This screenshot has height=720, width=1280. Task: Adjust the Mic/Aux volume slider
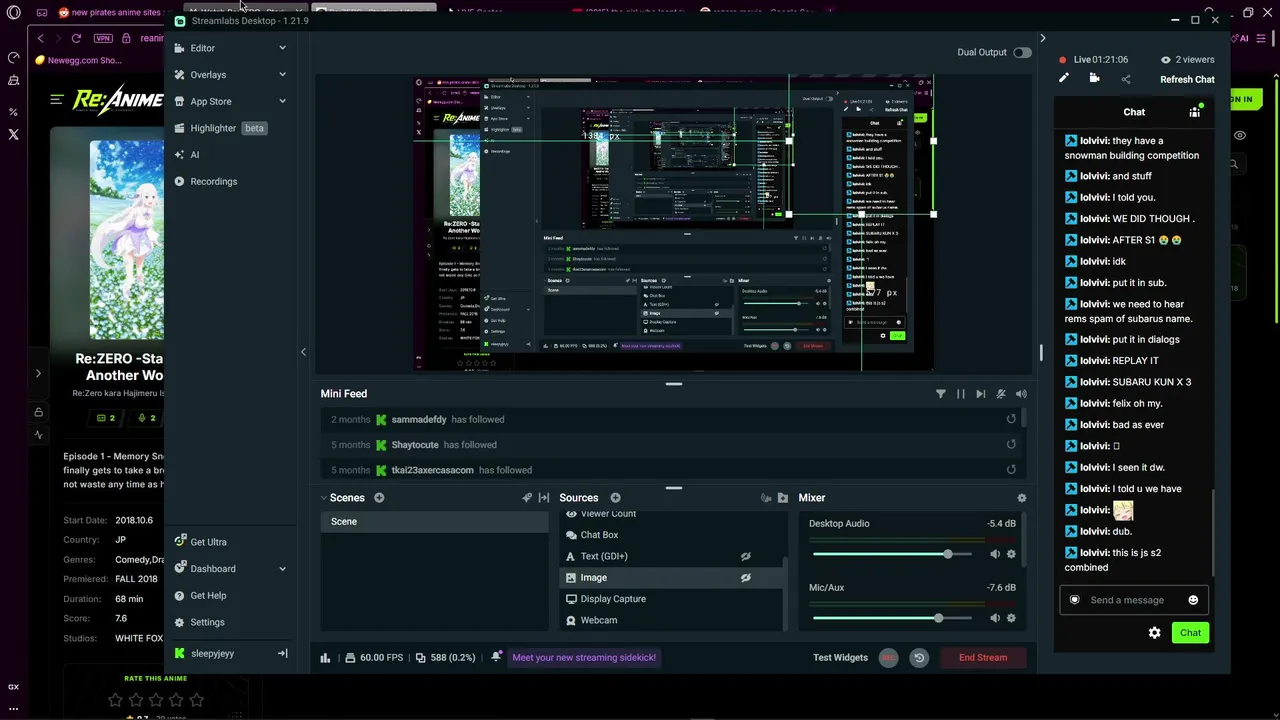pos(892,618)
